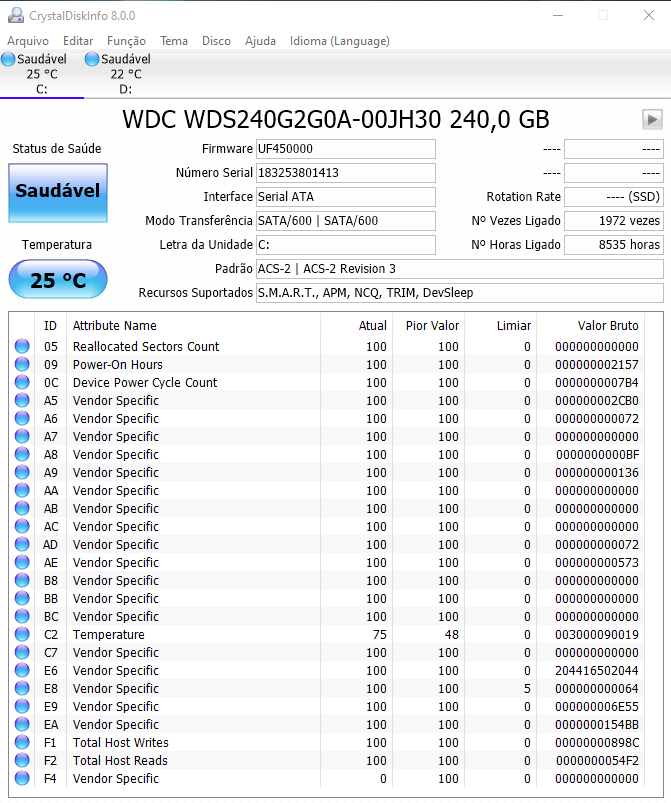Click the Pior Valor column header
The width and height of the screenshot is (671, 803).
coord(429,326)
